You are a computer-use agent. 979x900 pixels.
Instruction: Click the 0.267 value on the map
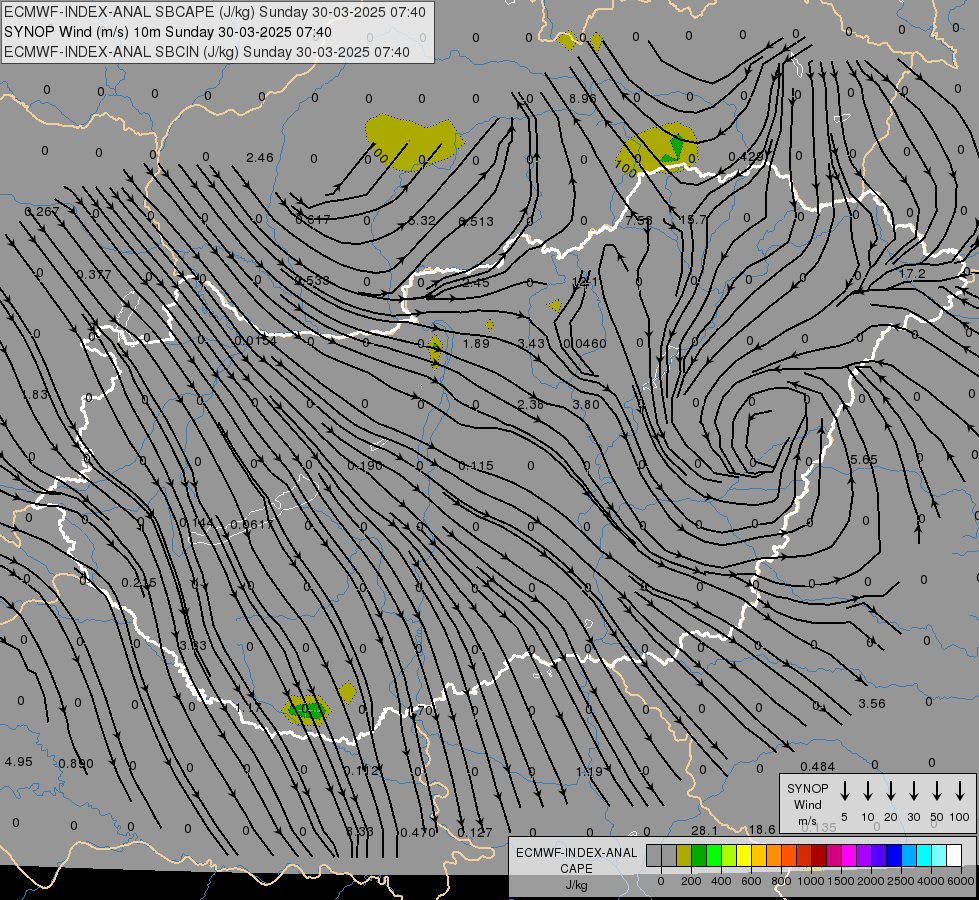point(42,212)
